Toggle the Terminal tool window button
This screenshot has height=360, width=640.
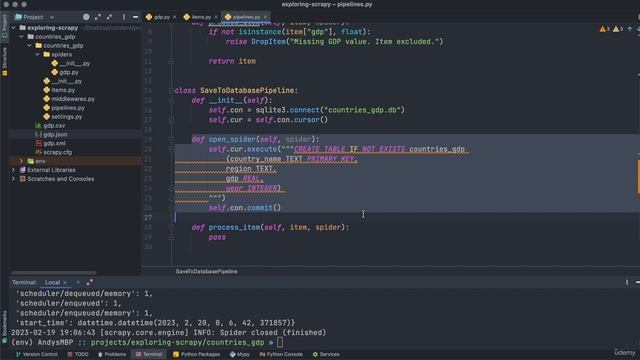(x=149, y=354)
